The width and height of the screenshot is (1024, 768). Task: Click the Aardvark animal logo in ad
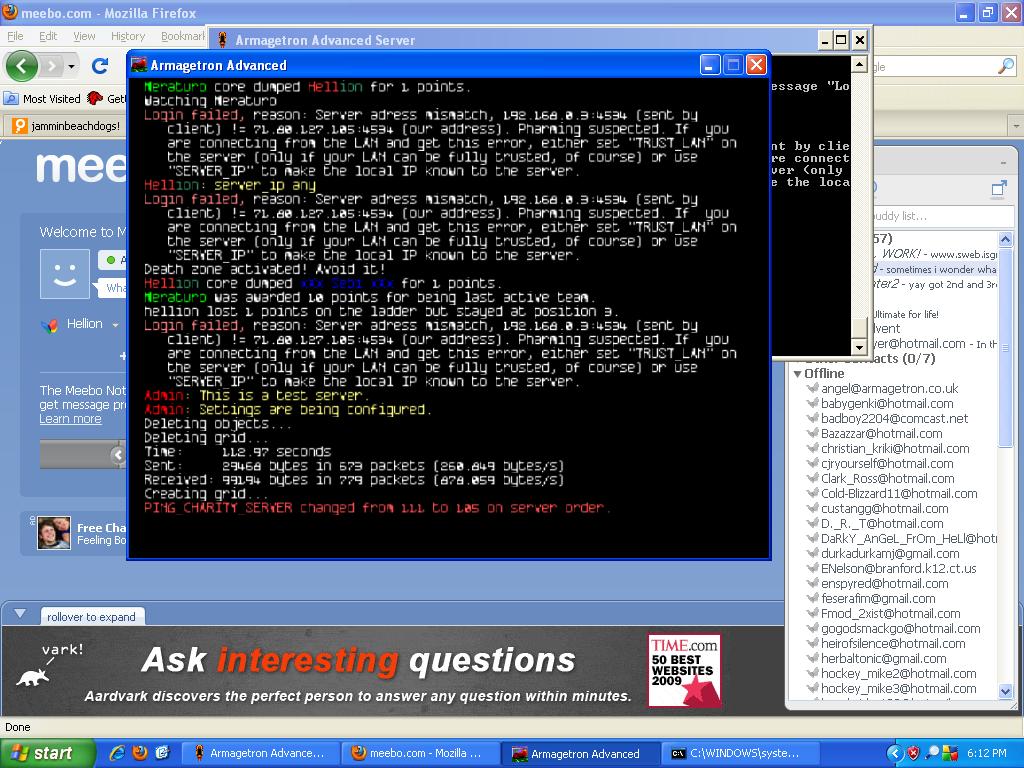click(x=35, y=676)
